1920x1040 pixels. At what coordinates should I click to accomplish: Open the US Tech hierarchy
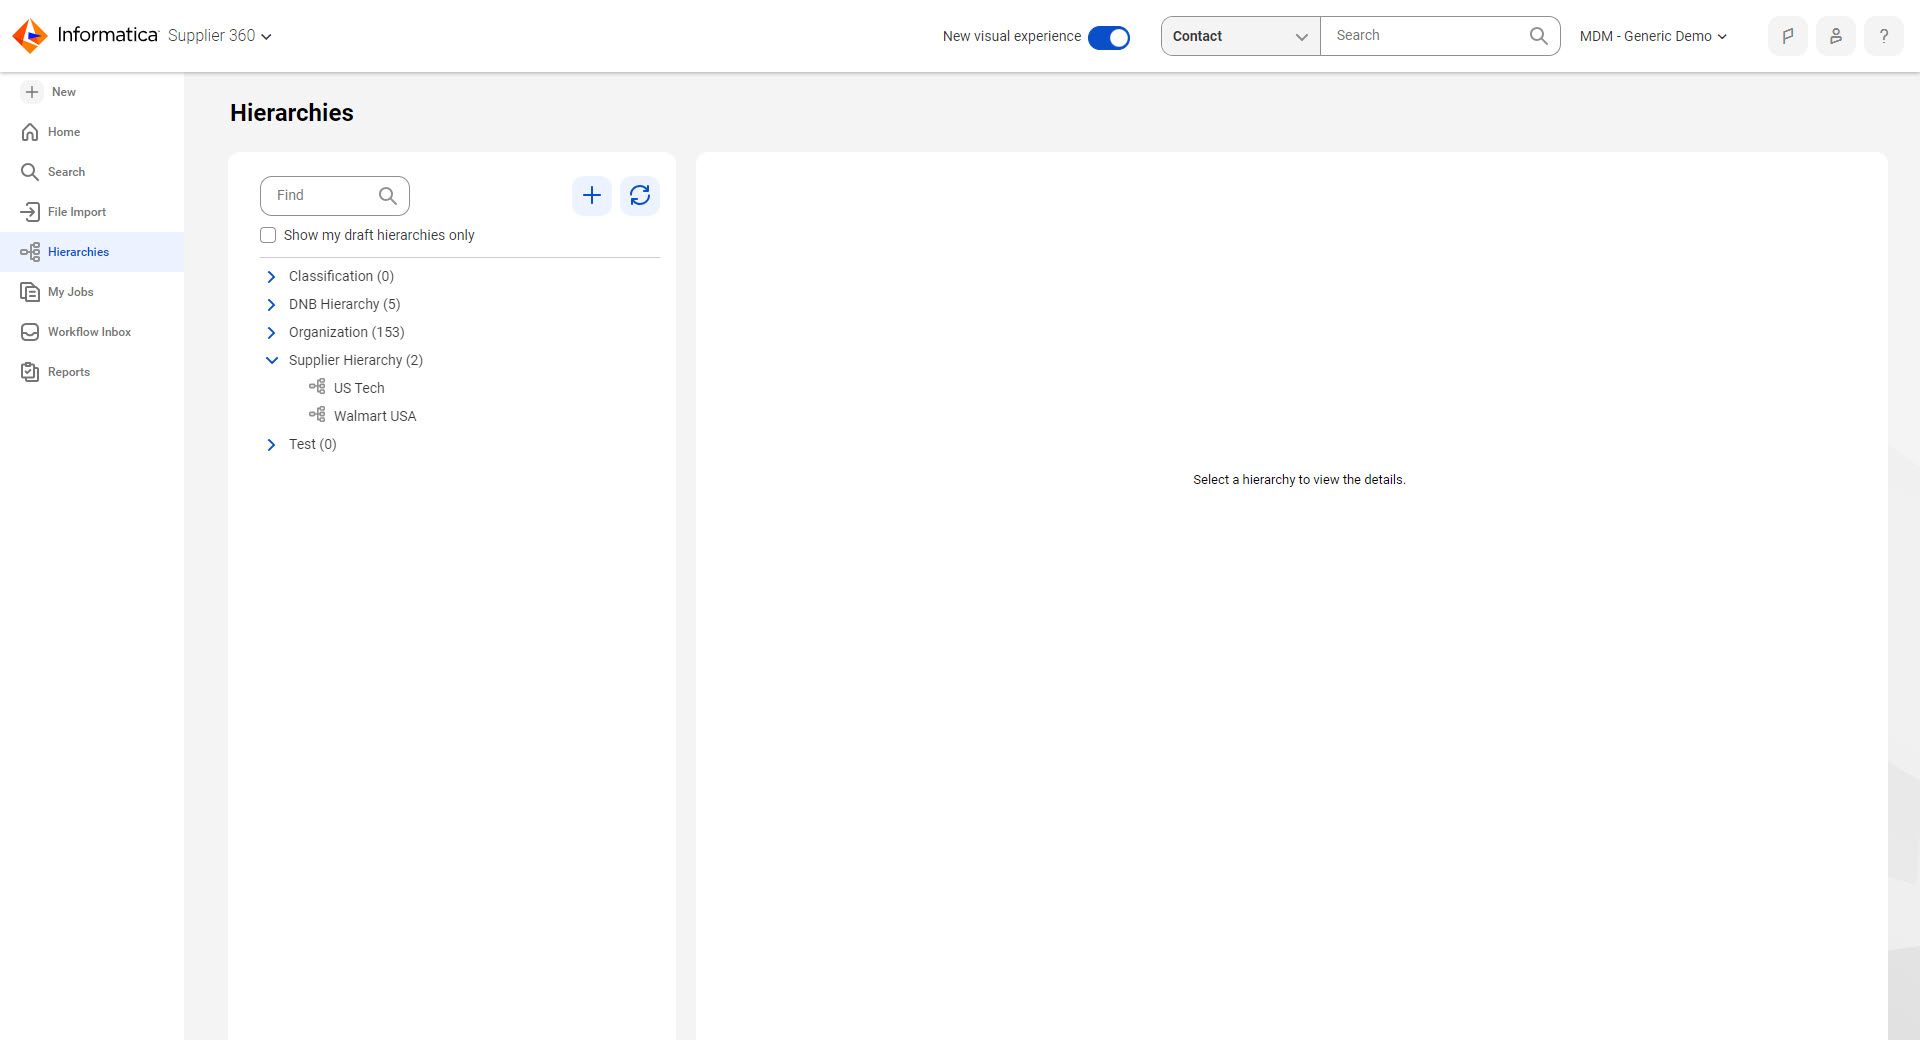click(359, 388)
